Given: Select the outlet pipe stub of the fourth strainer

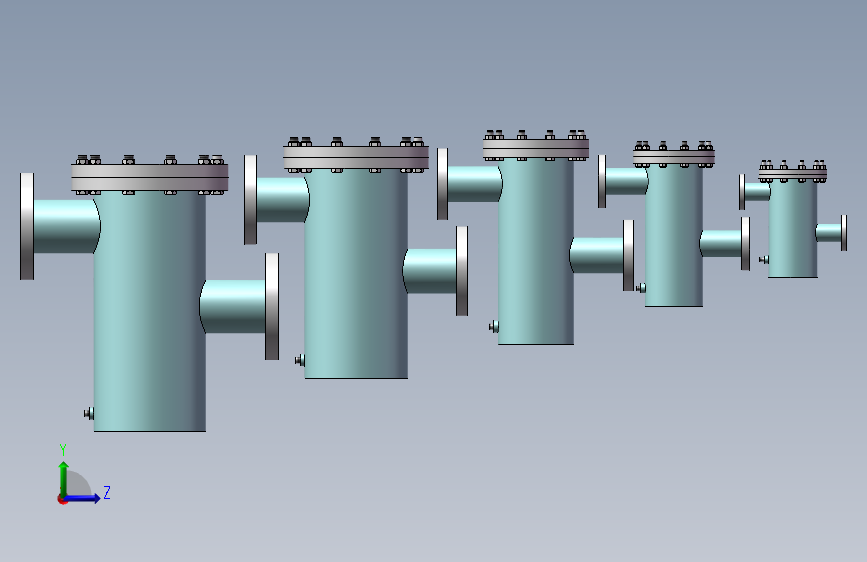Looking at the screenshot, I should 720,243.
